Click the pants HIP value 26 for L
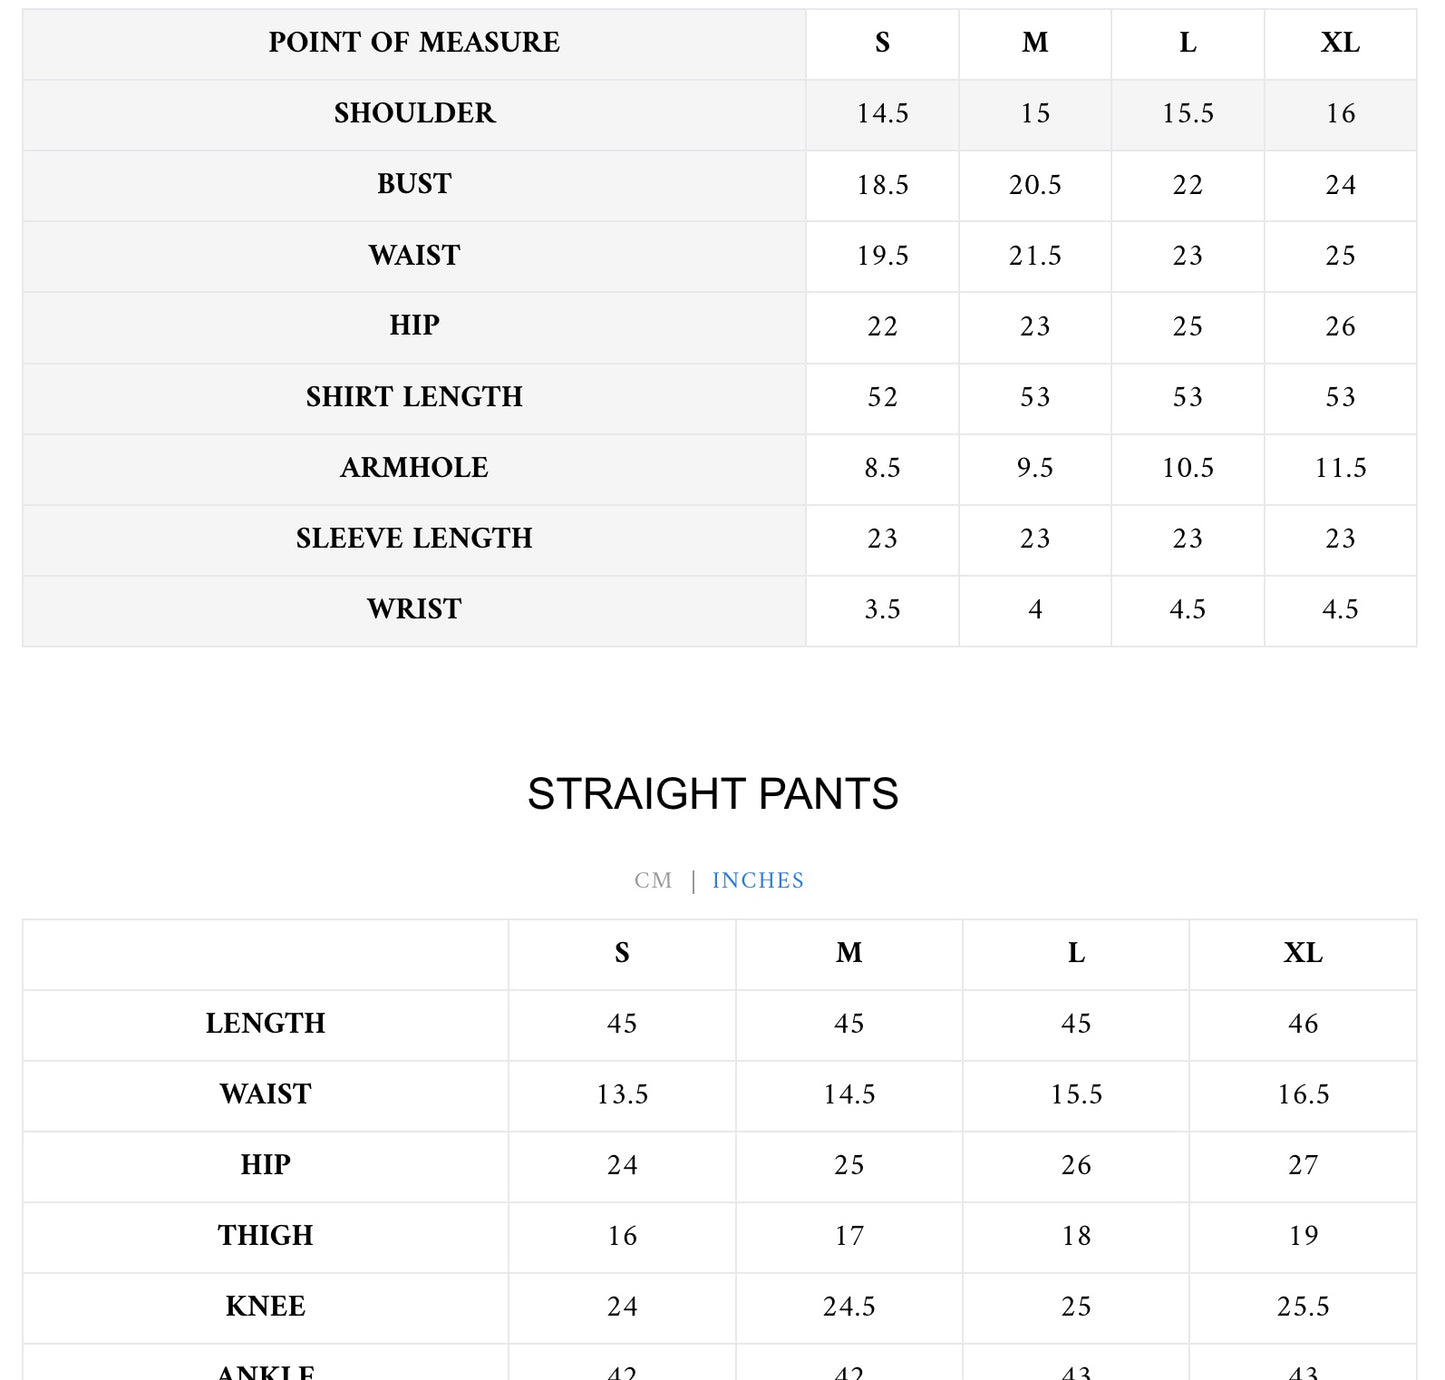 [1076, 1166]
